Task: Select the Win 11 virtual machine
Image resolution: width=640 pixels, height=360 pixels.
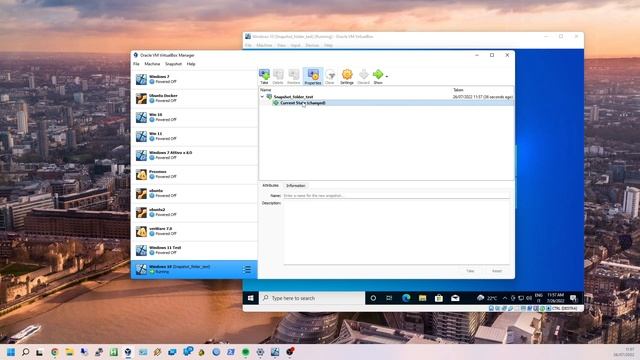Action: [194, 136]
